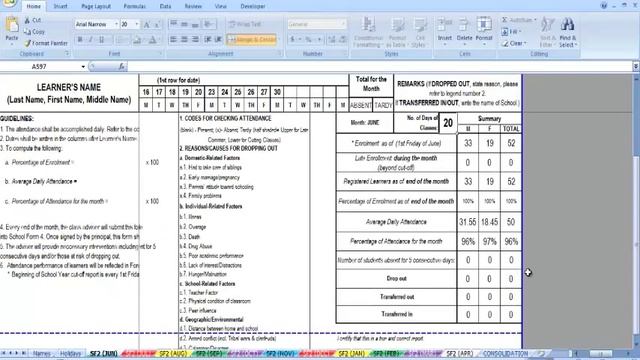
Task: Open Format as Table gallery
Action: pos(396,33)
